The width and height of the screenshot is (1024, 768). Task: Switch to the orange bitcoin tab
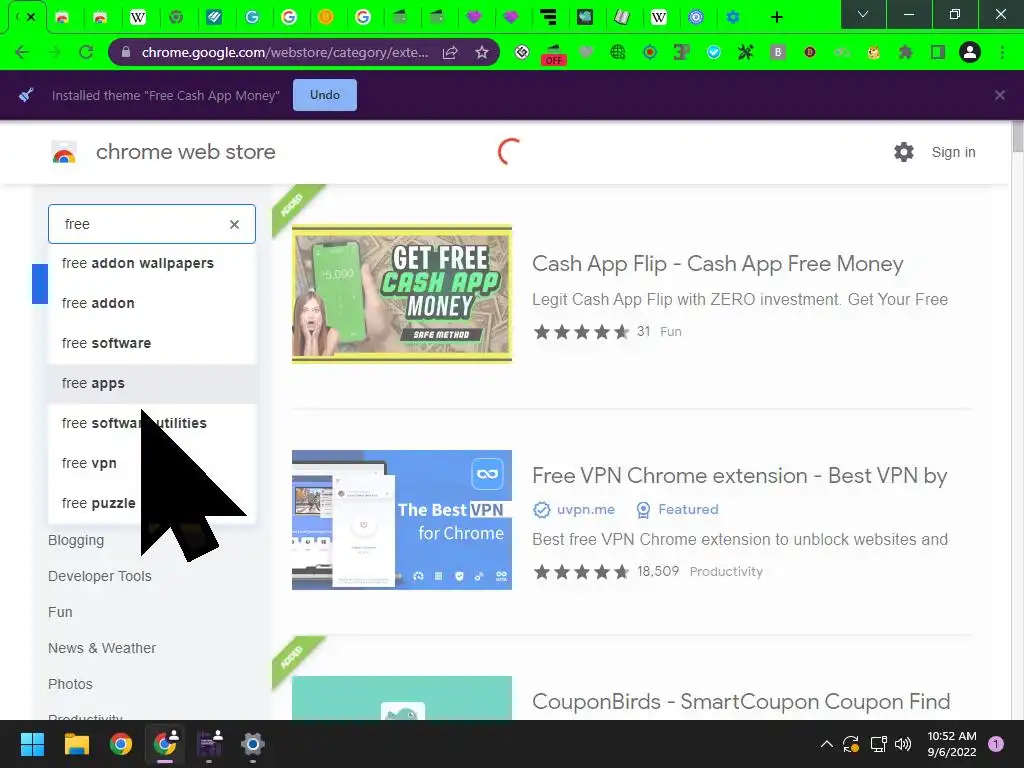[325, 17]
